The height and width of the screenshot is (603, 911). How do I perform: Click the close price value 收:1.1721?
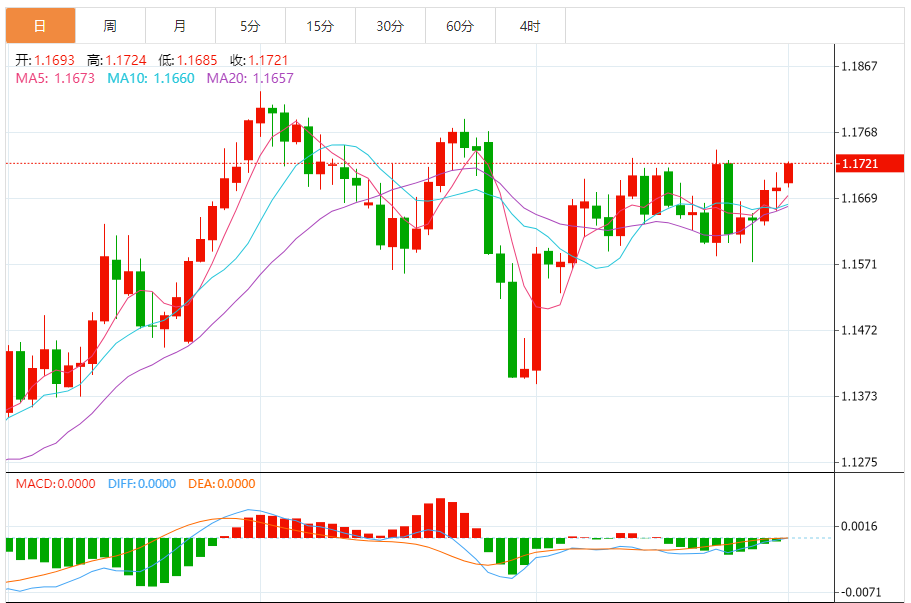259,60
